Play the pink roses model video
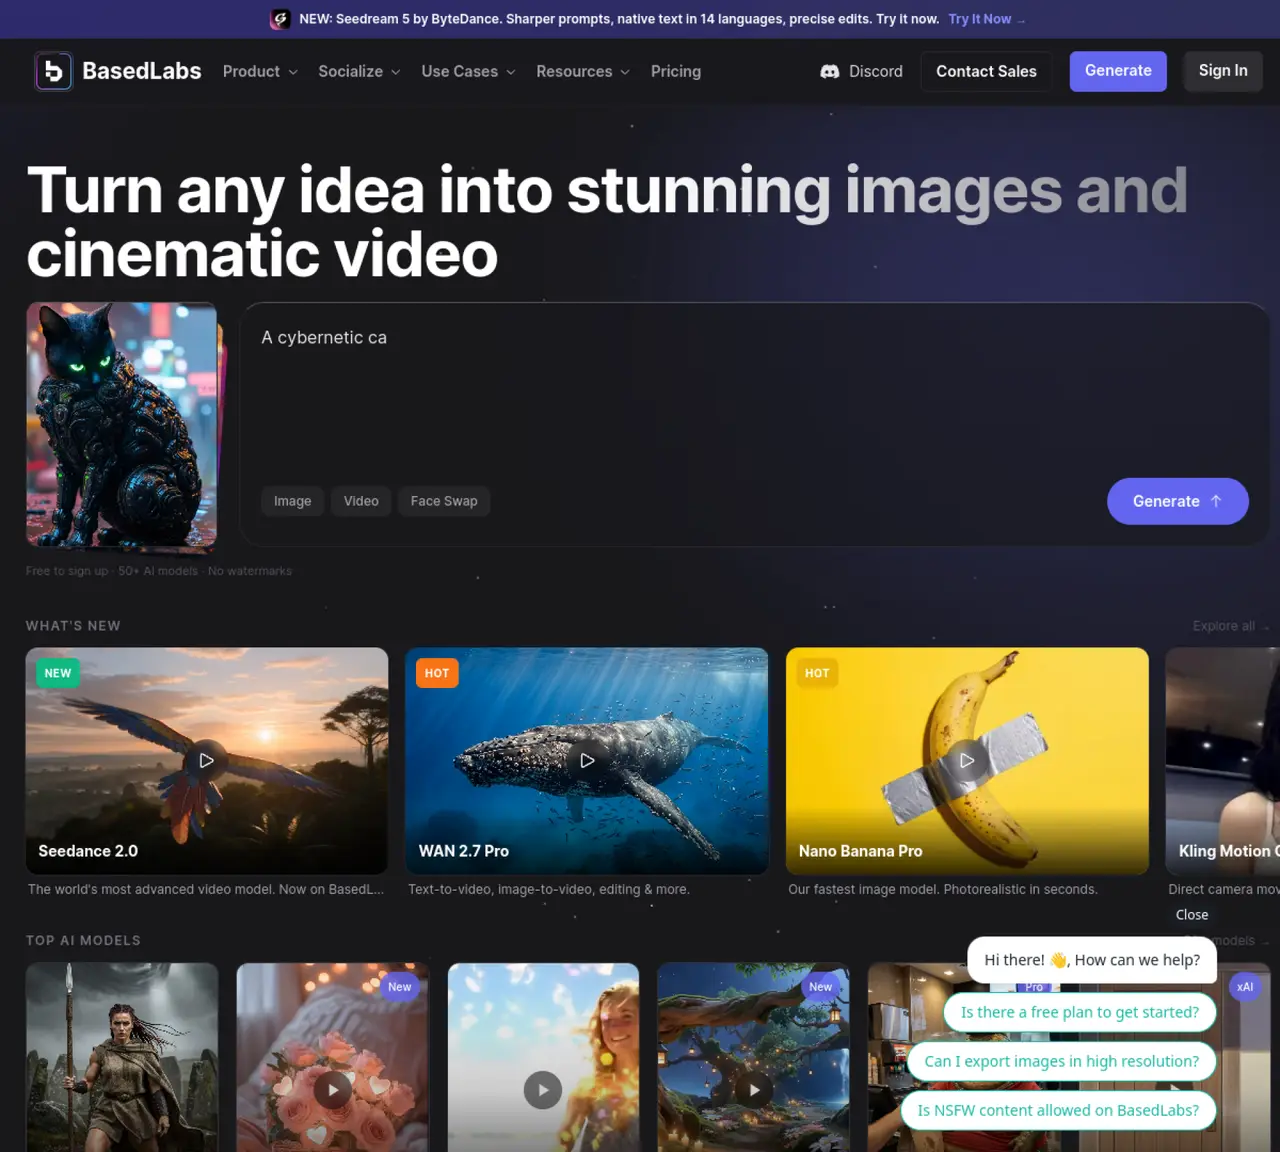The height and width of the screenshot is (1152, 1280). [x=333, y=1090]
